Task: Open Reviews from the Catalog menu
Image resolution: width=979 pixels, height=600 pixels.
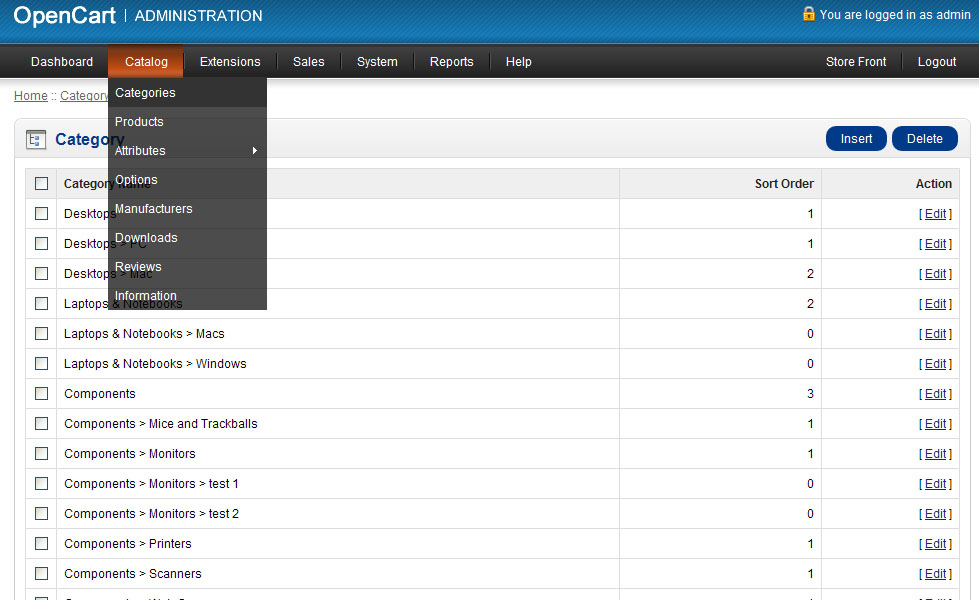Action: 138,267
